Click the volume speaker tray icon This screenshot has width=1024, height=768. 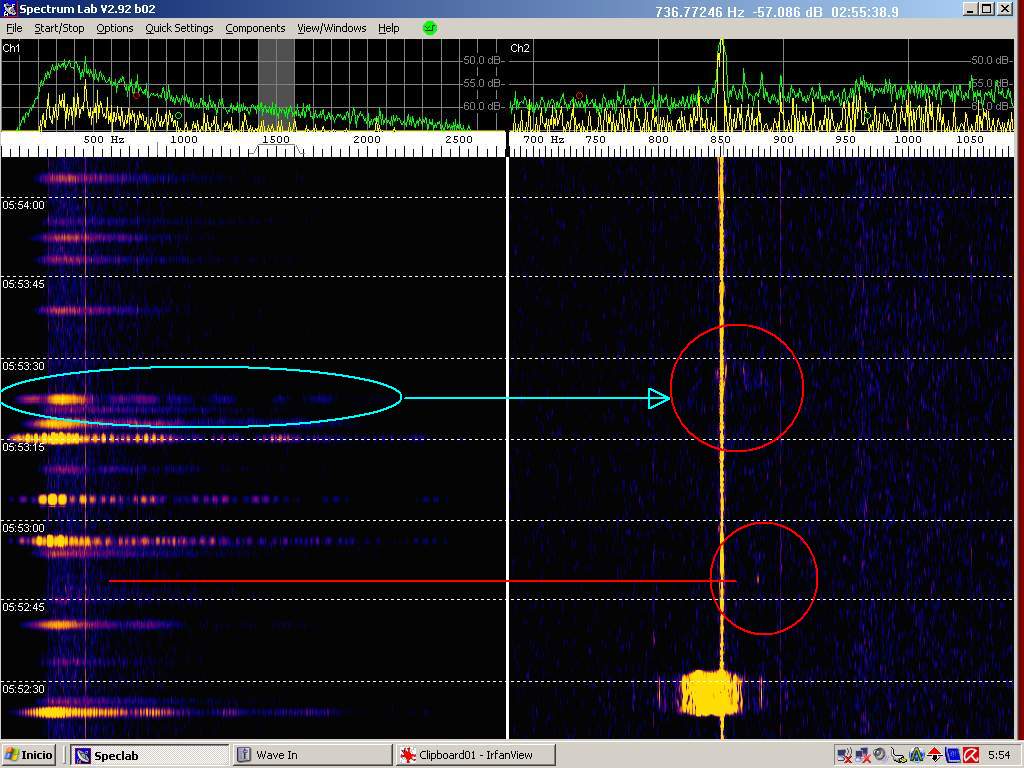click(880, 755)
